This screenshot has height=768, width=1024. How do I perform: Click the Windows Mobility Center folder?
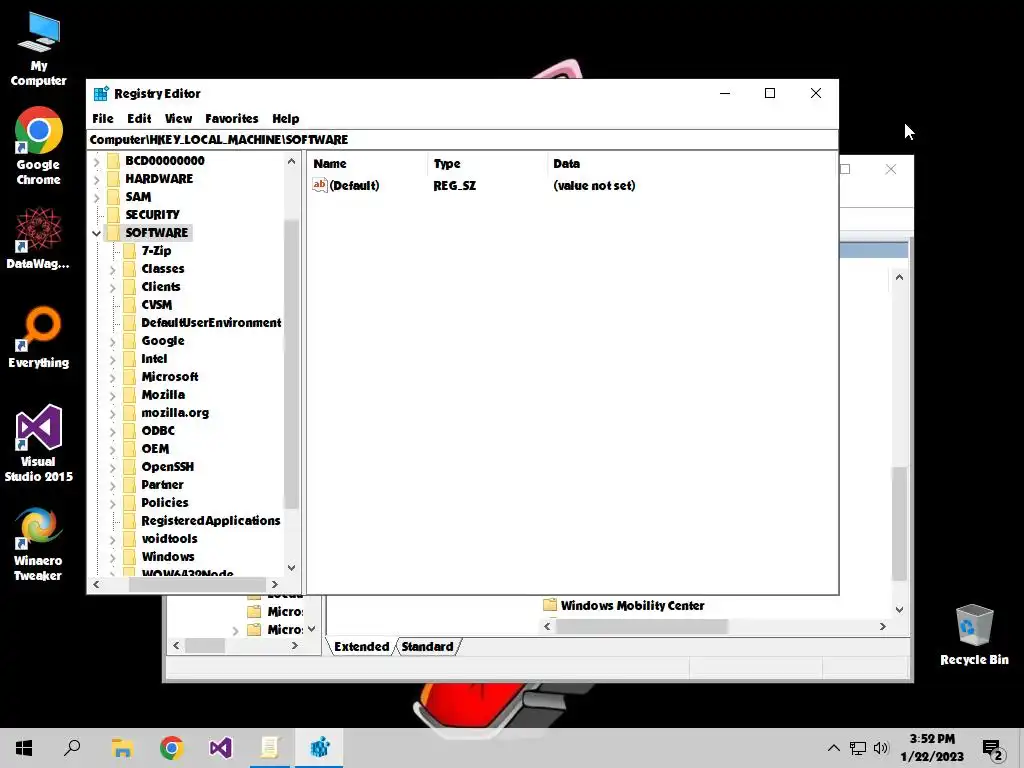point(624,605)
